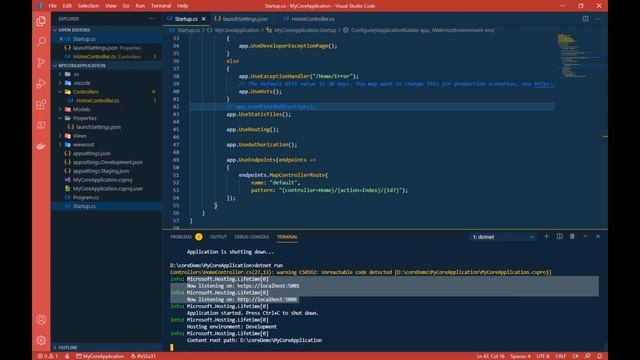This screenshot has height=360, width=640.
Task: Click errors and warnings status indicator
Action: pyautogui.click(x=48, y=356)
